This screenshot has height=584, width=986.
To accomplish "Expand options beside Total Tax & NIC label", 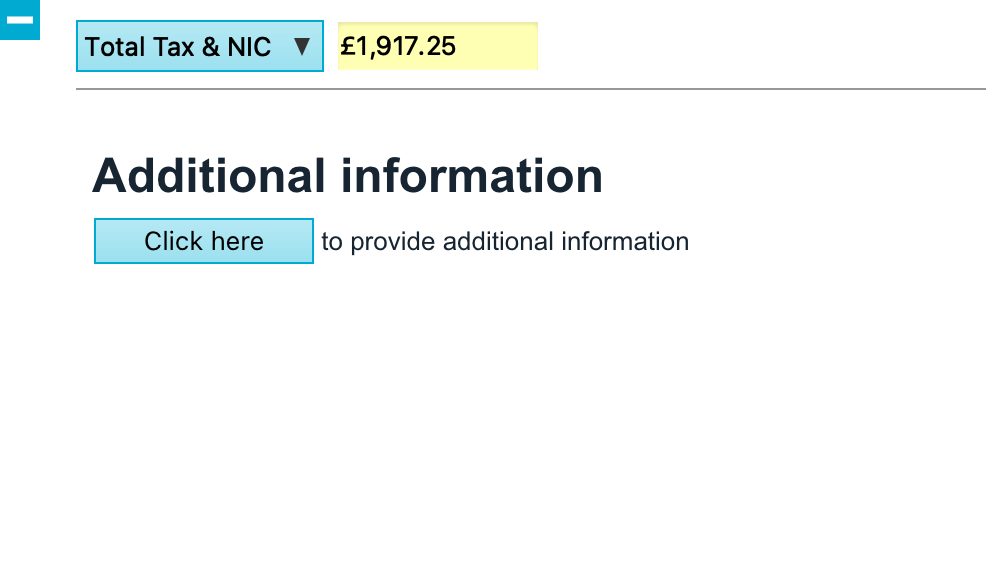I will (302, 46).
